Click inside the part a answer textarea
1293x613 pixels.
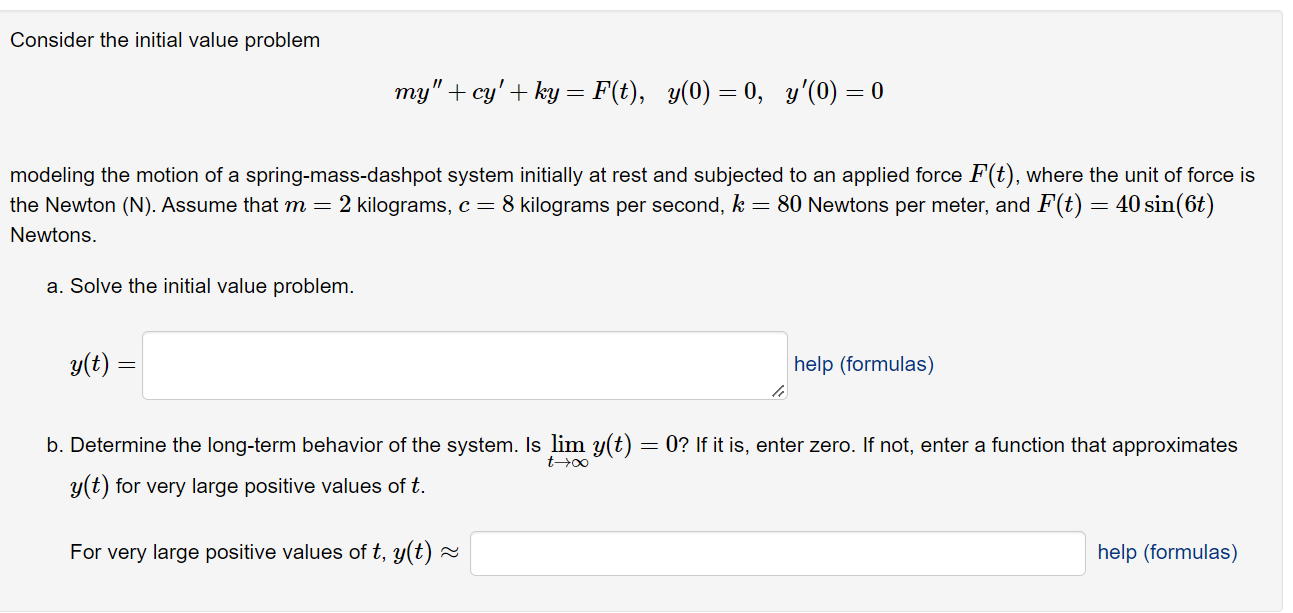tap(463, 364)
